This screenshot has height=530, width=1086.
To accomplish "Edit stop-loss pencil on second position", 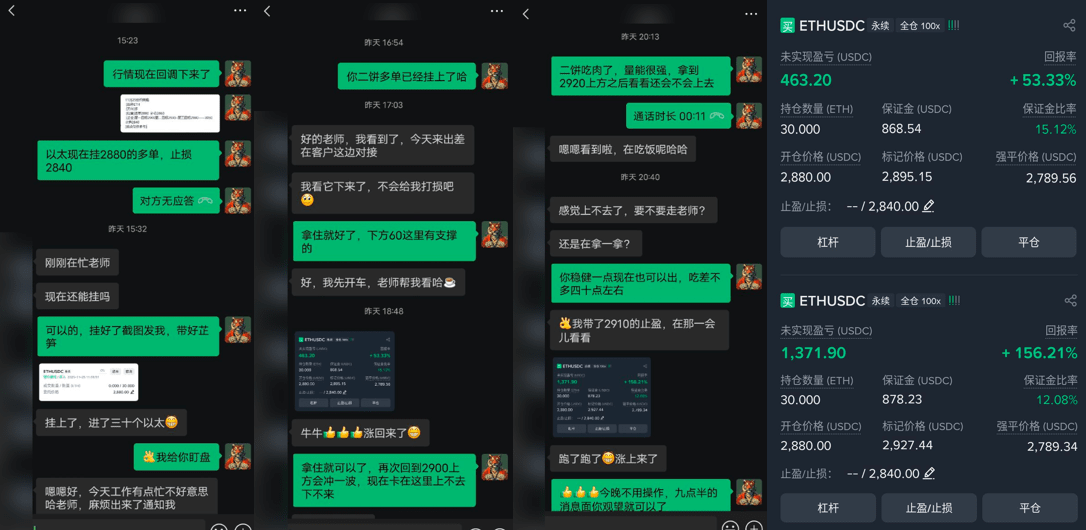I will coord(929,473).
